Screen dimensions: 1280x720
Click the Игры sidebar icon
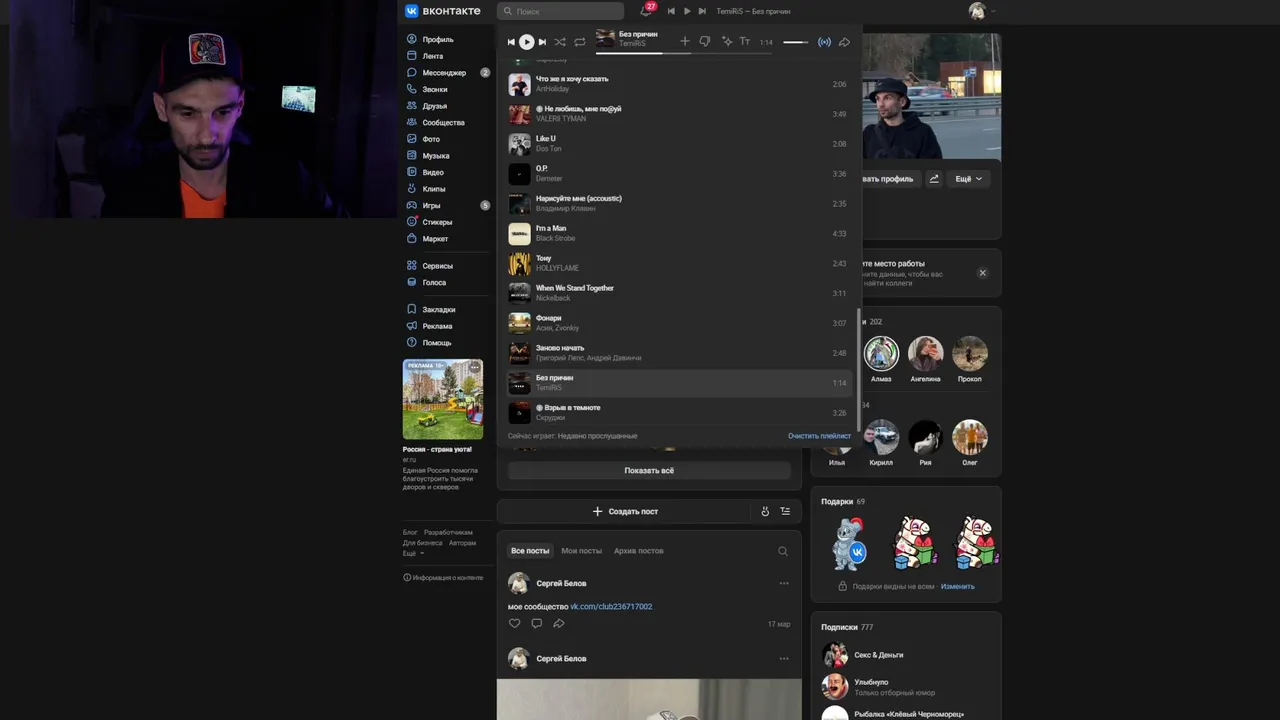tap(412, 205)
